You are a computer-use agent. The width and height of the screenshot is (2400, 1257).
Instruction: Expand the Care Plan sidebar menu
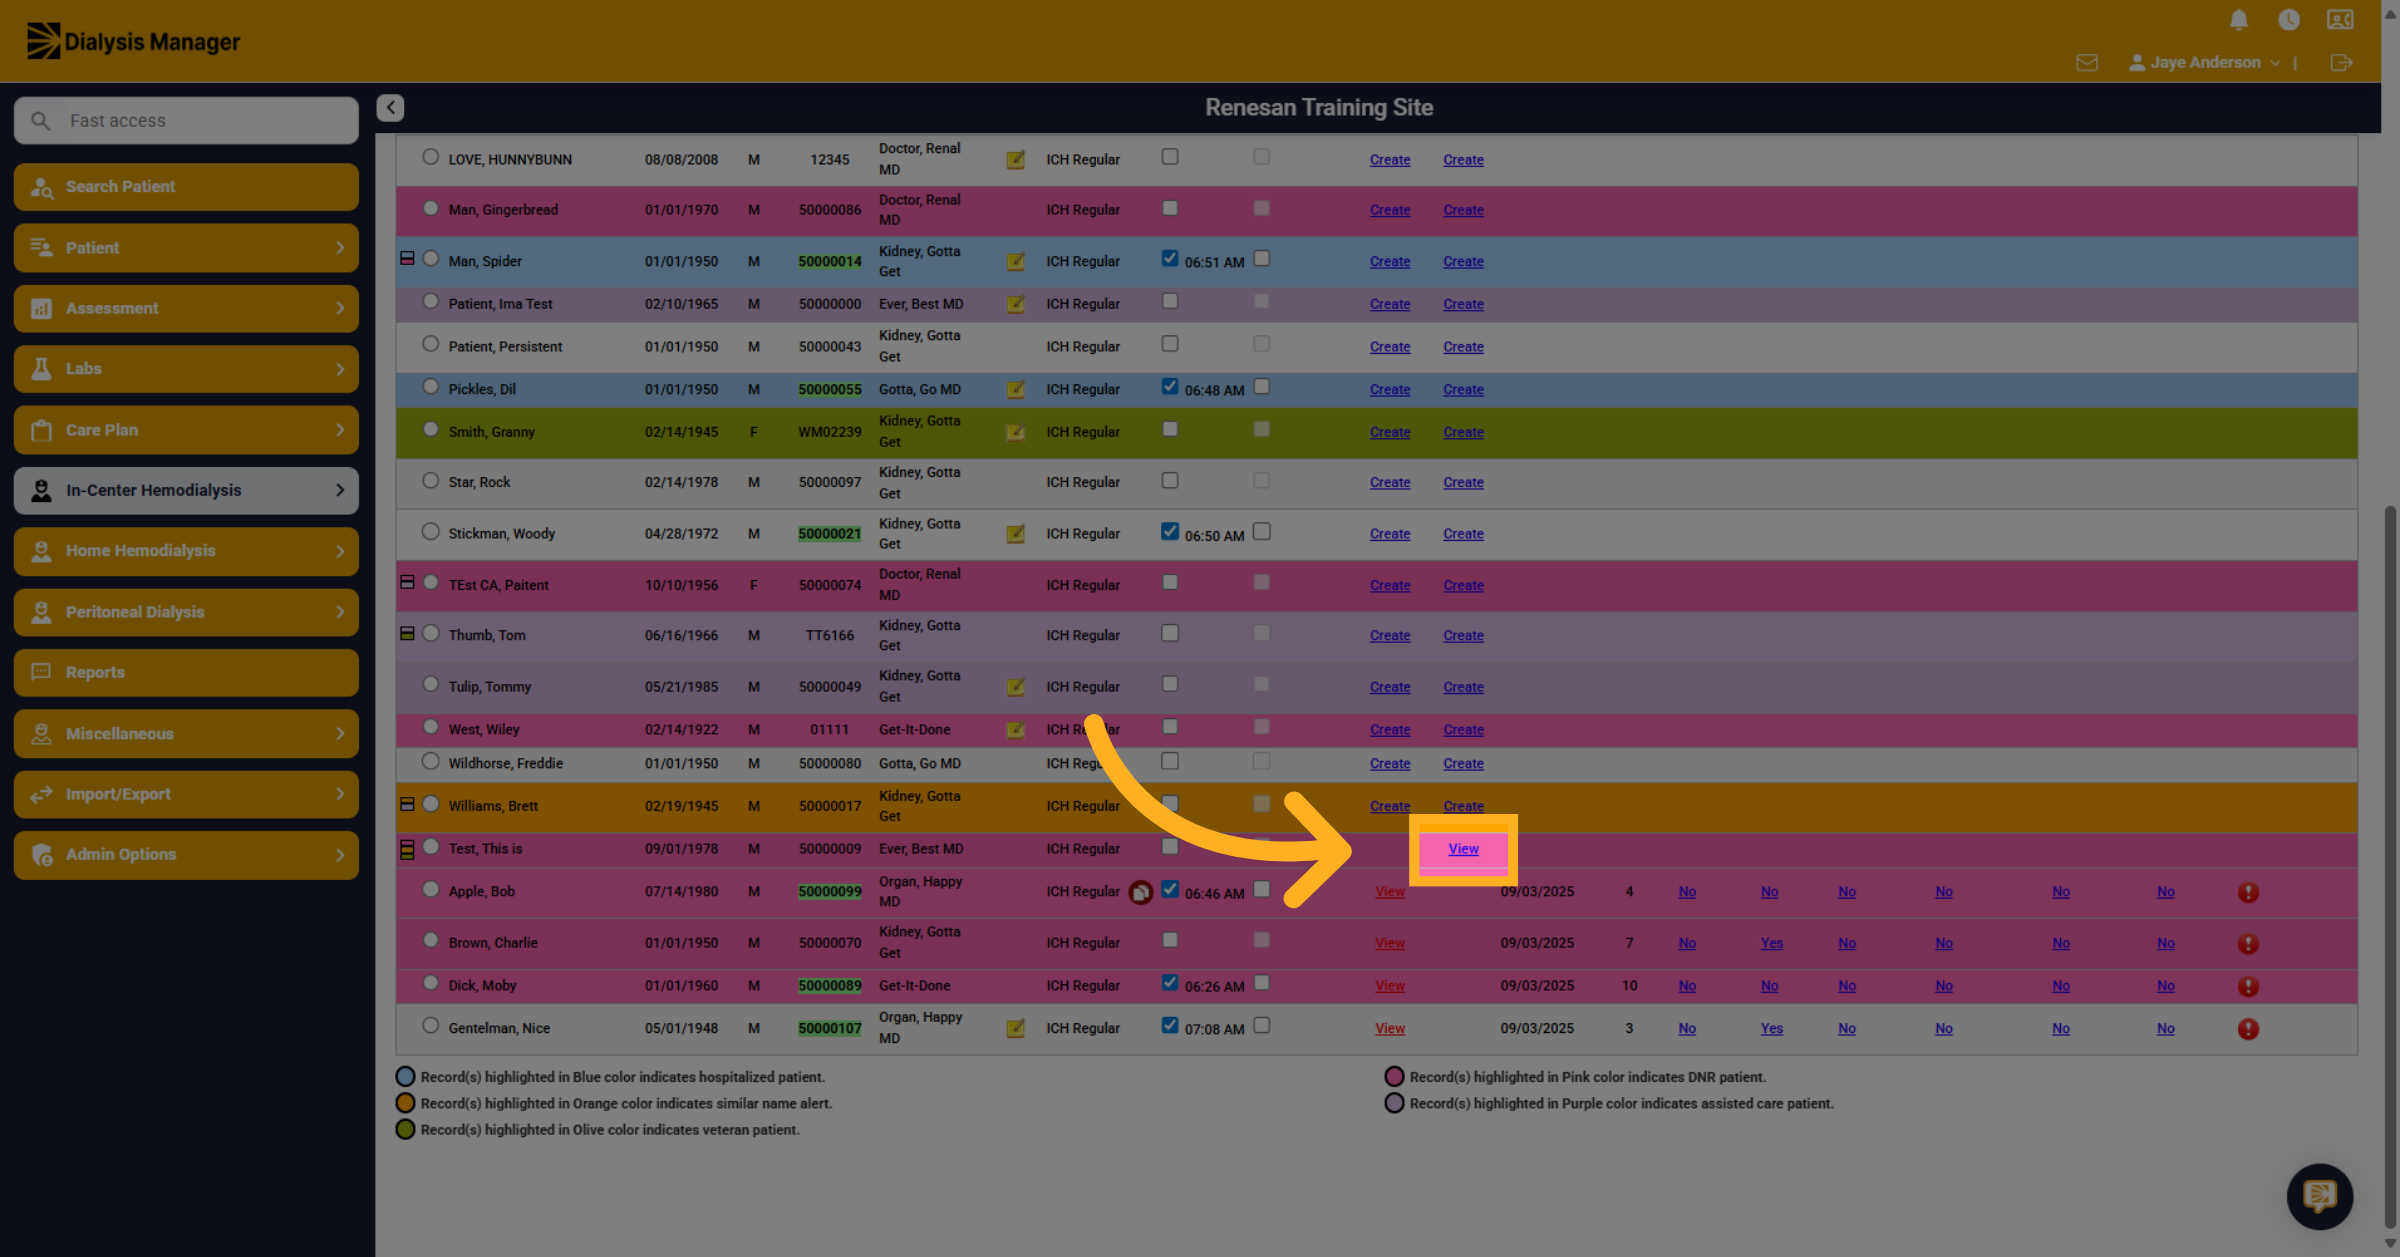point(186,430)
